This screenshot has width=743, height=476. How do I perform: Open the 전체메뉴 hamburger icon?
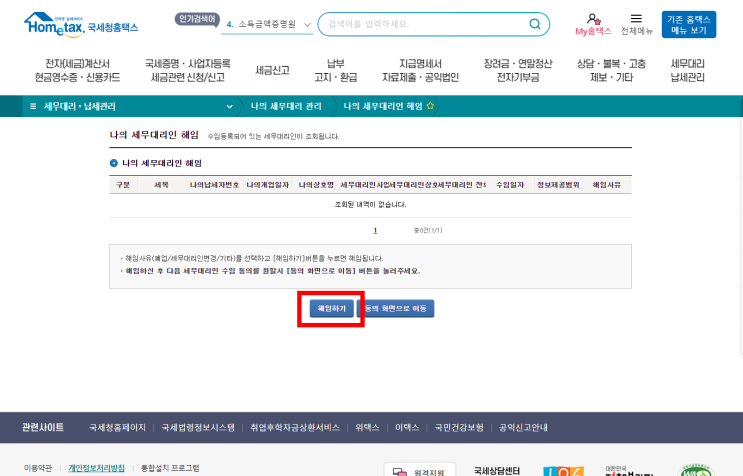(x=636, y=25)
